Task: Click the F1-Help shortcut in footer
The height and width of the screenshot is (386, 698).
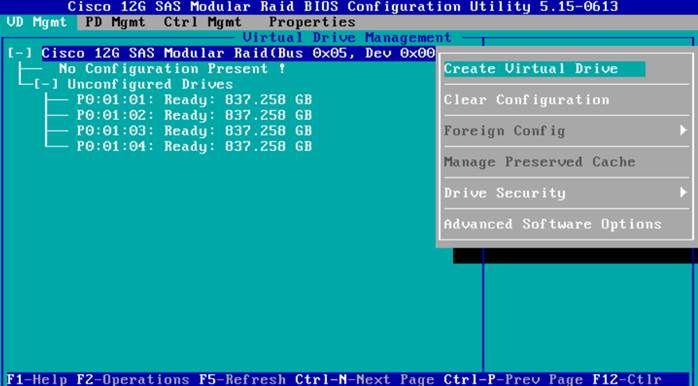Action: click(37, 380)
